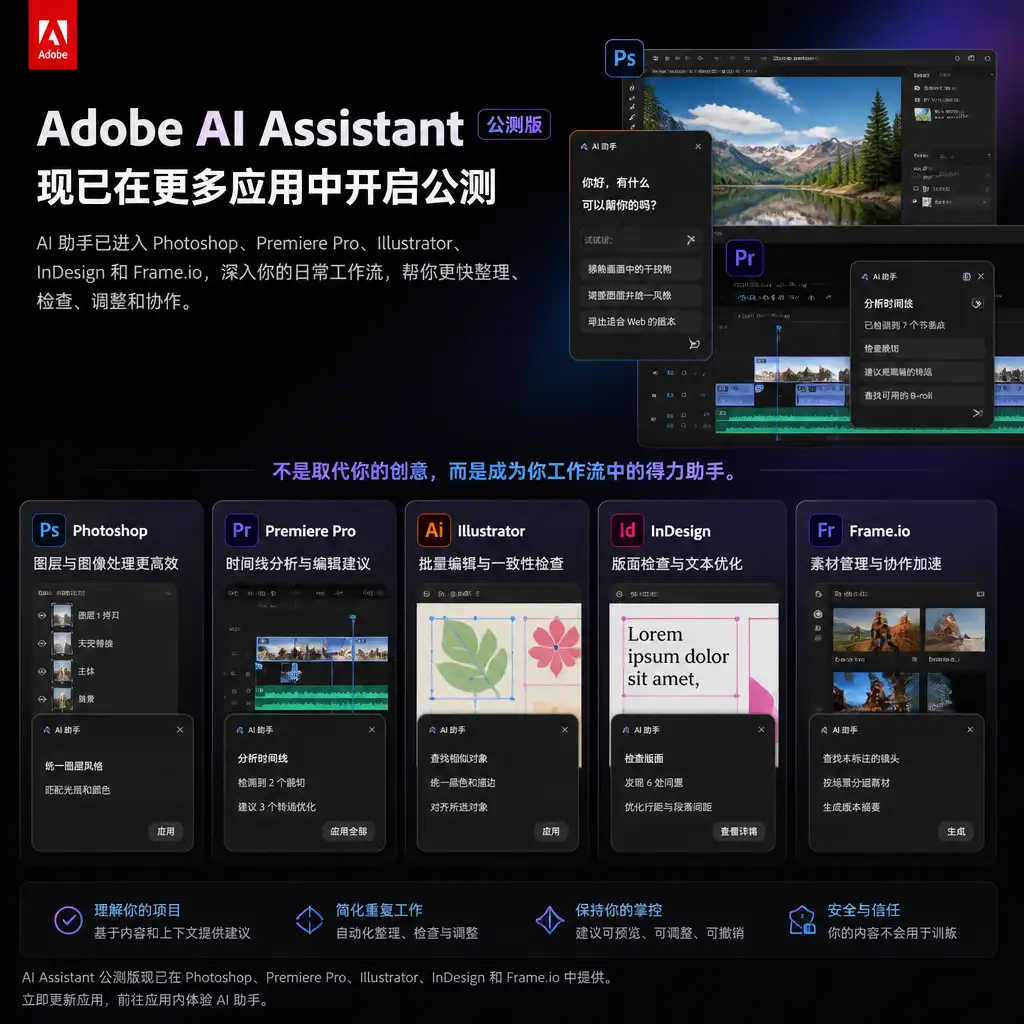Click the sparkle icon beside 保持你的掌控

549,920
